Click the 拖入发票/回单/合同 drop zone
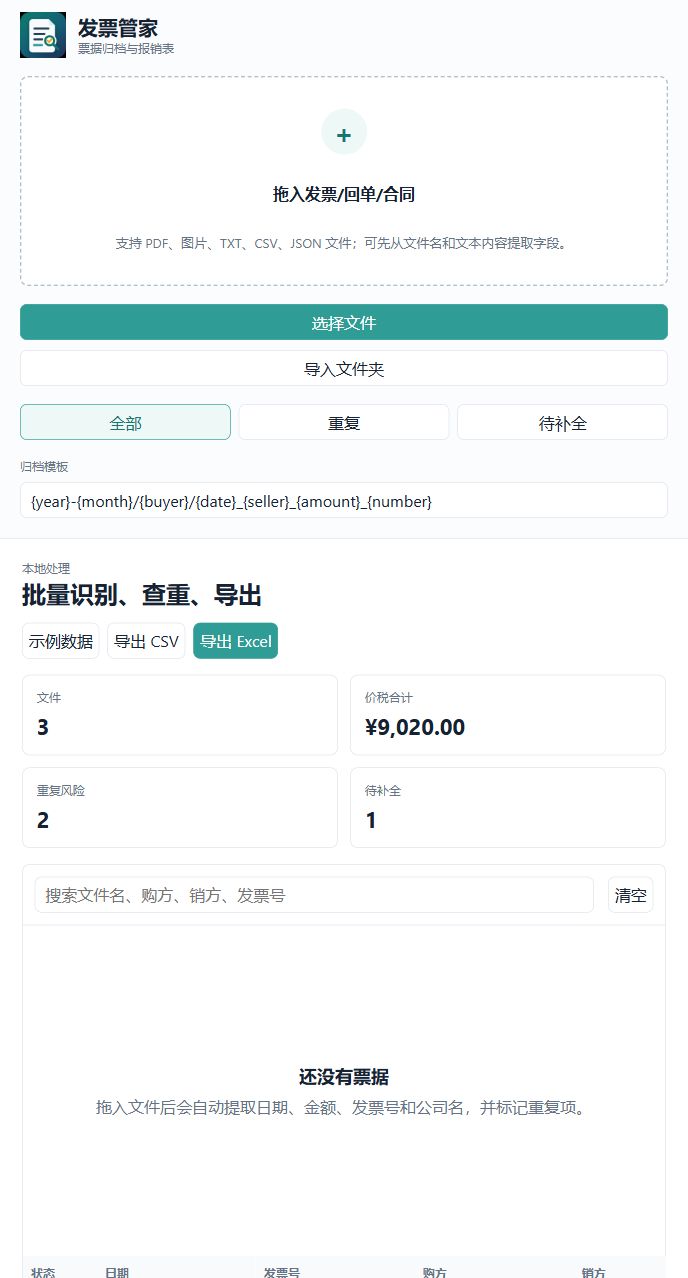Image resolution: width=688 pixels, height=1278 pixels. pyautogui.click(x=344, y=181)
